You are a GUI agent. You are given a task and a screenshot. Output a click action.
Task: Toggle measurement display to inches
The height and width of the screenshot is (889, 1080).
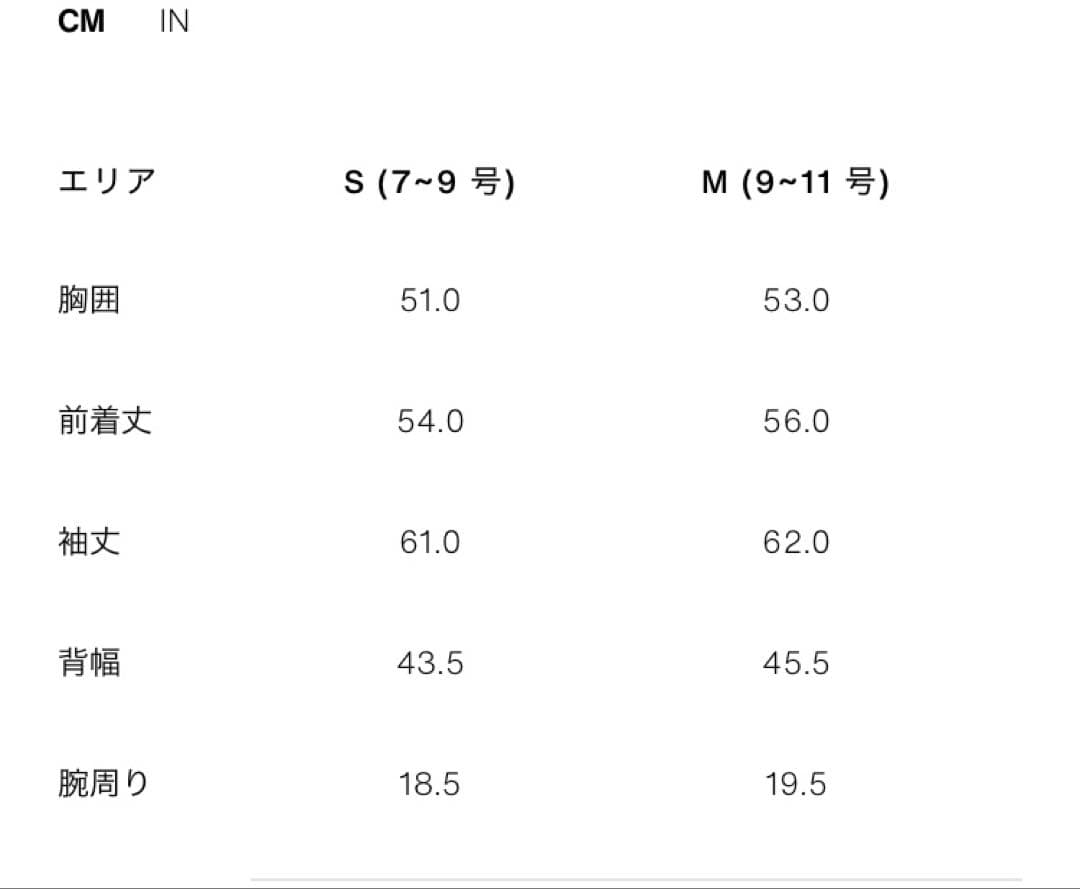[x=175, y=21]
